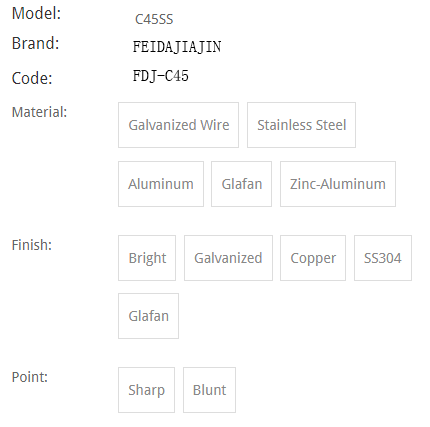
Task: Choose Stainless Steel material
Action: point(301,125)
